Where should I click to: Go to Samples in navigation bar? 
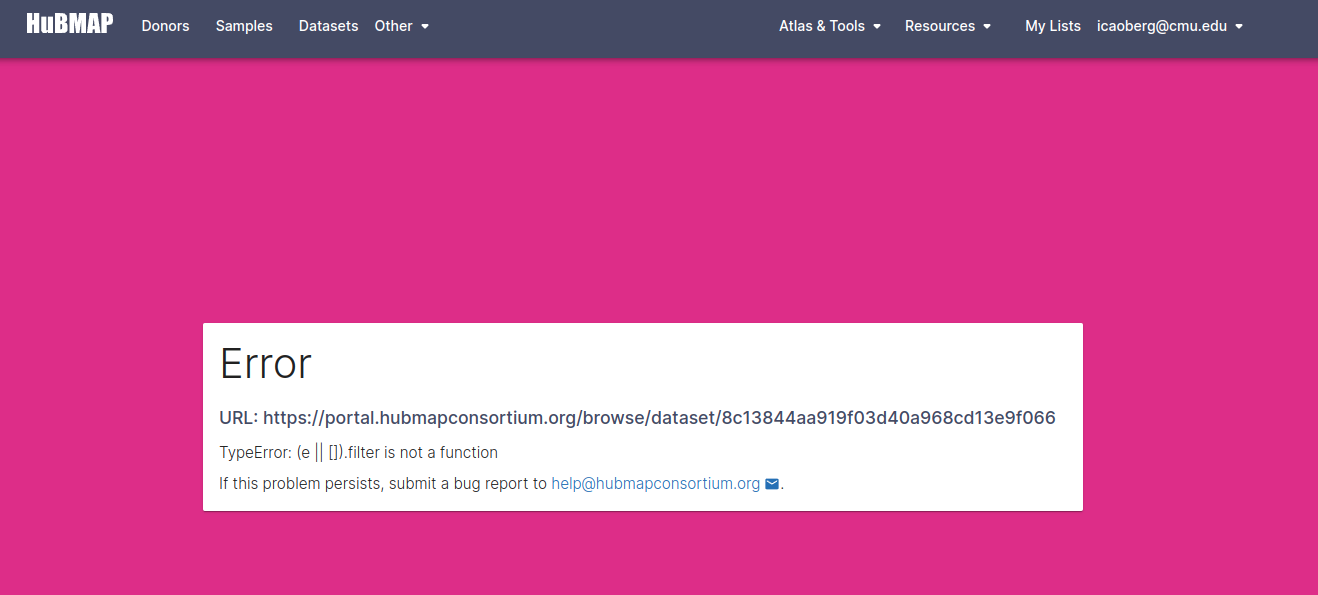244,26
